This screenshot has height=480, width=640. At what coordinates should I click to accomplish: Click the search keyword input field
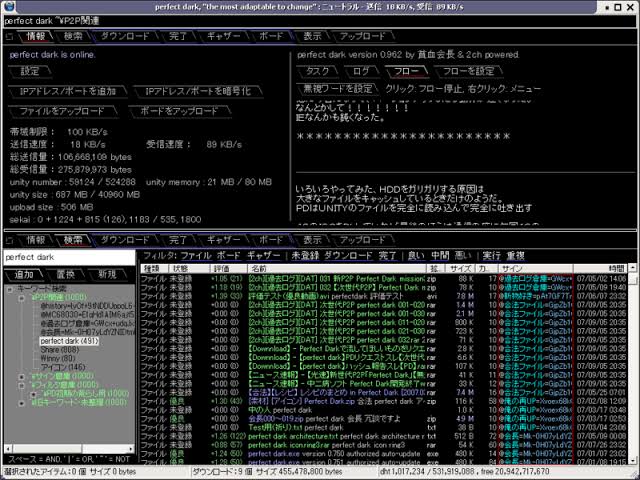[69, 258]
